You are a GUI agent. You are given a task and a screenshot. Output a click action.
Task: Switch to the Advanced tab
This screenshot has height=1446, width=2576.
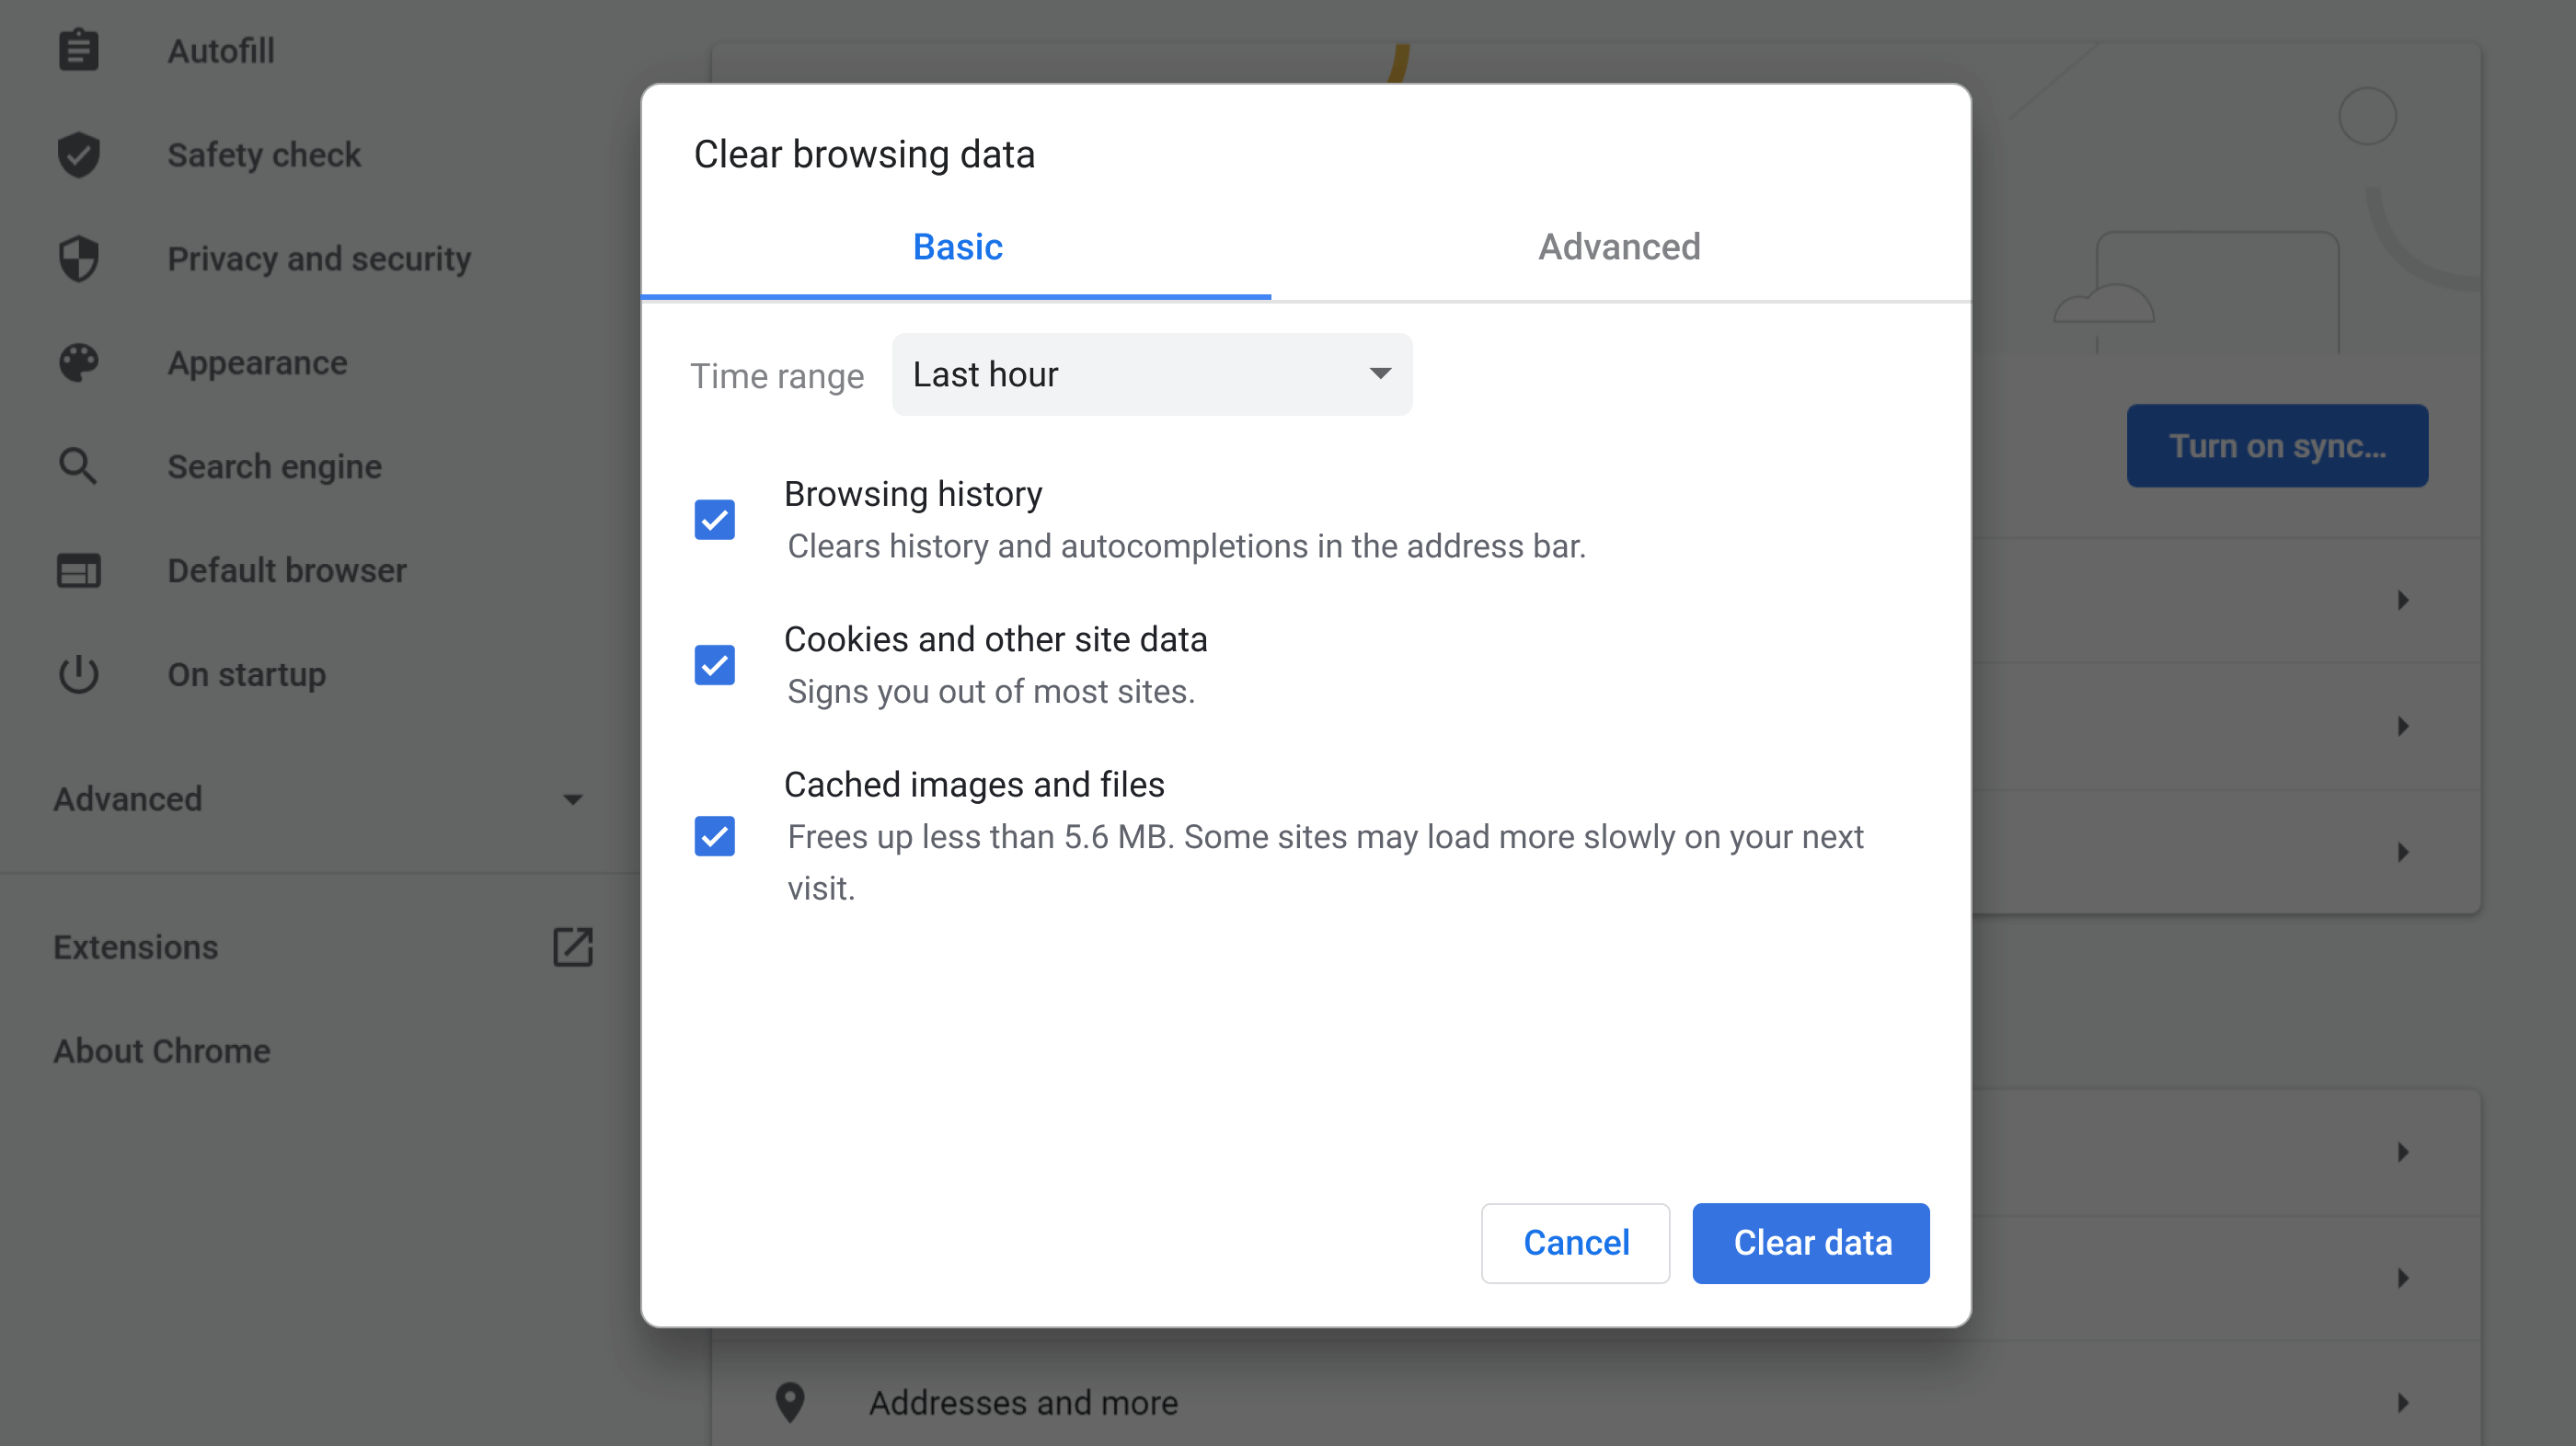pos(1617,246)
